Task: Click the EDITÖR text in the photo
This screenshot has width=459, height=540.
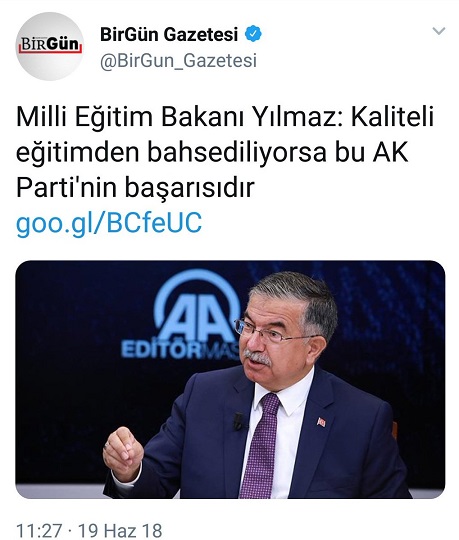Action: (x=161, y=351)
